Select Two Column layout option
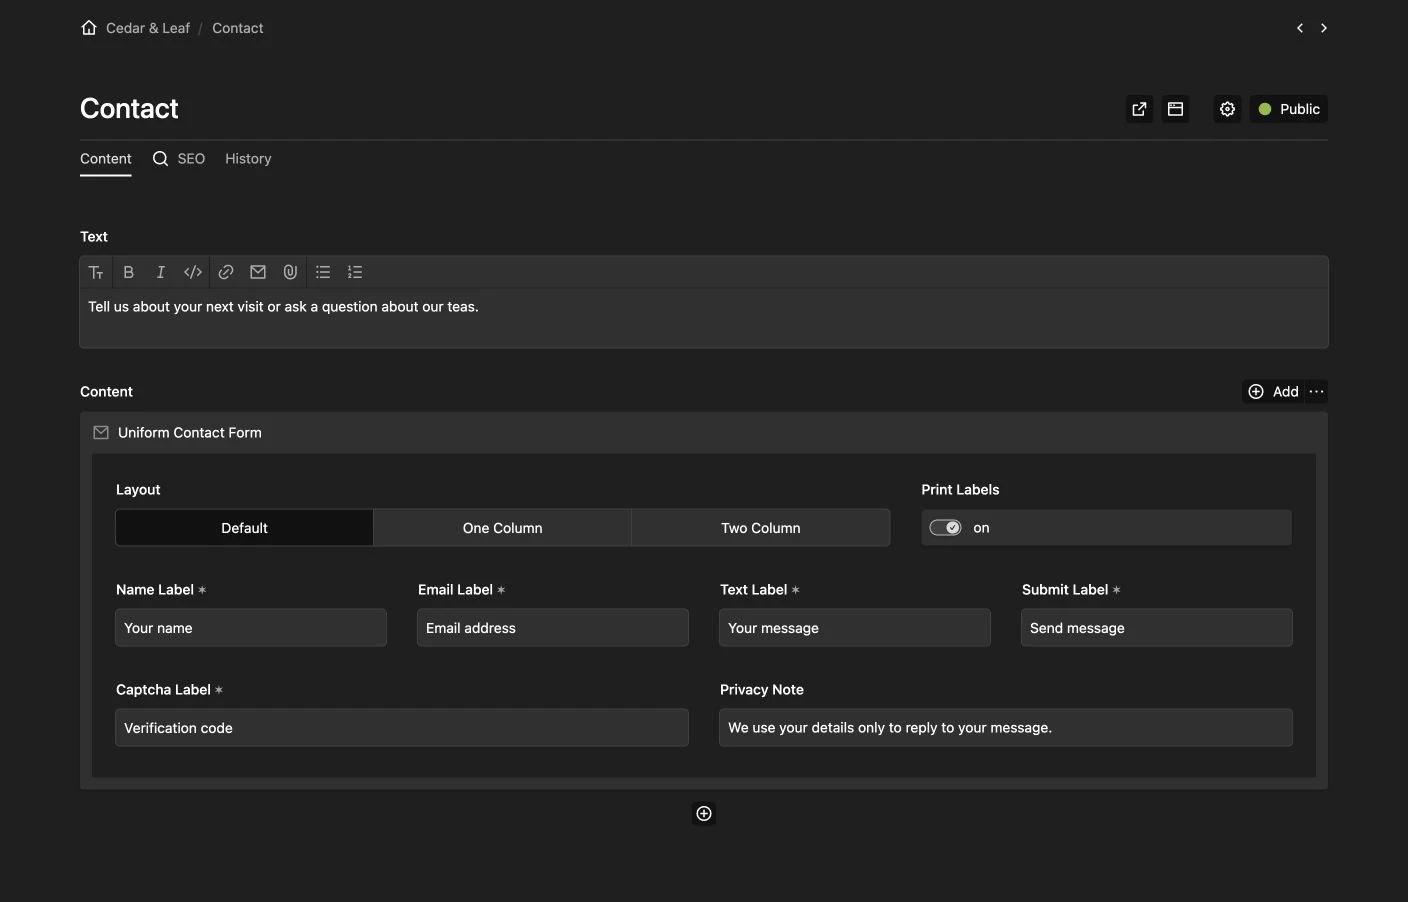 (761, 528)
